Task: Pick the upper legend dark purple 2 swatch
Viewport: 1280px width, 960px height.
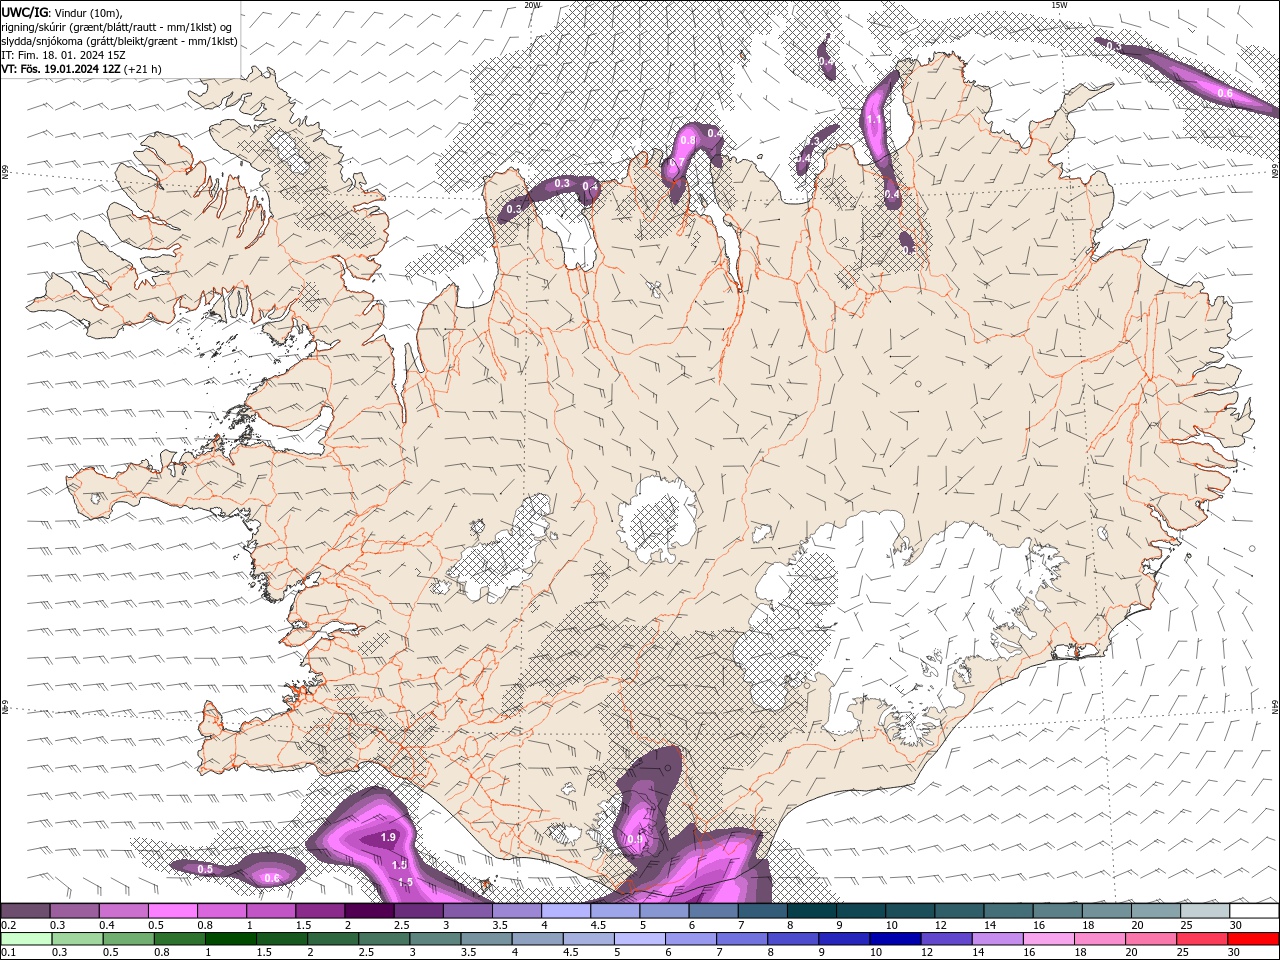Action: pyautogui.click(x=369, y=911)
